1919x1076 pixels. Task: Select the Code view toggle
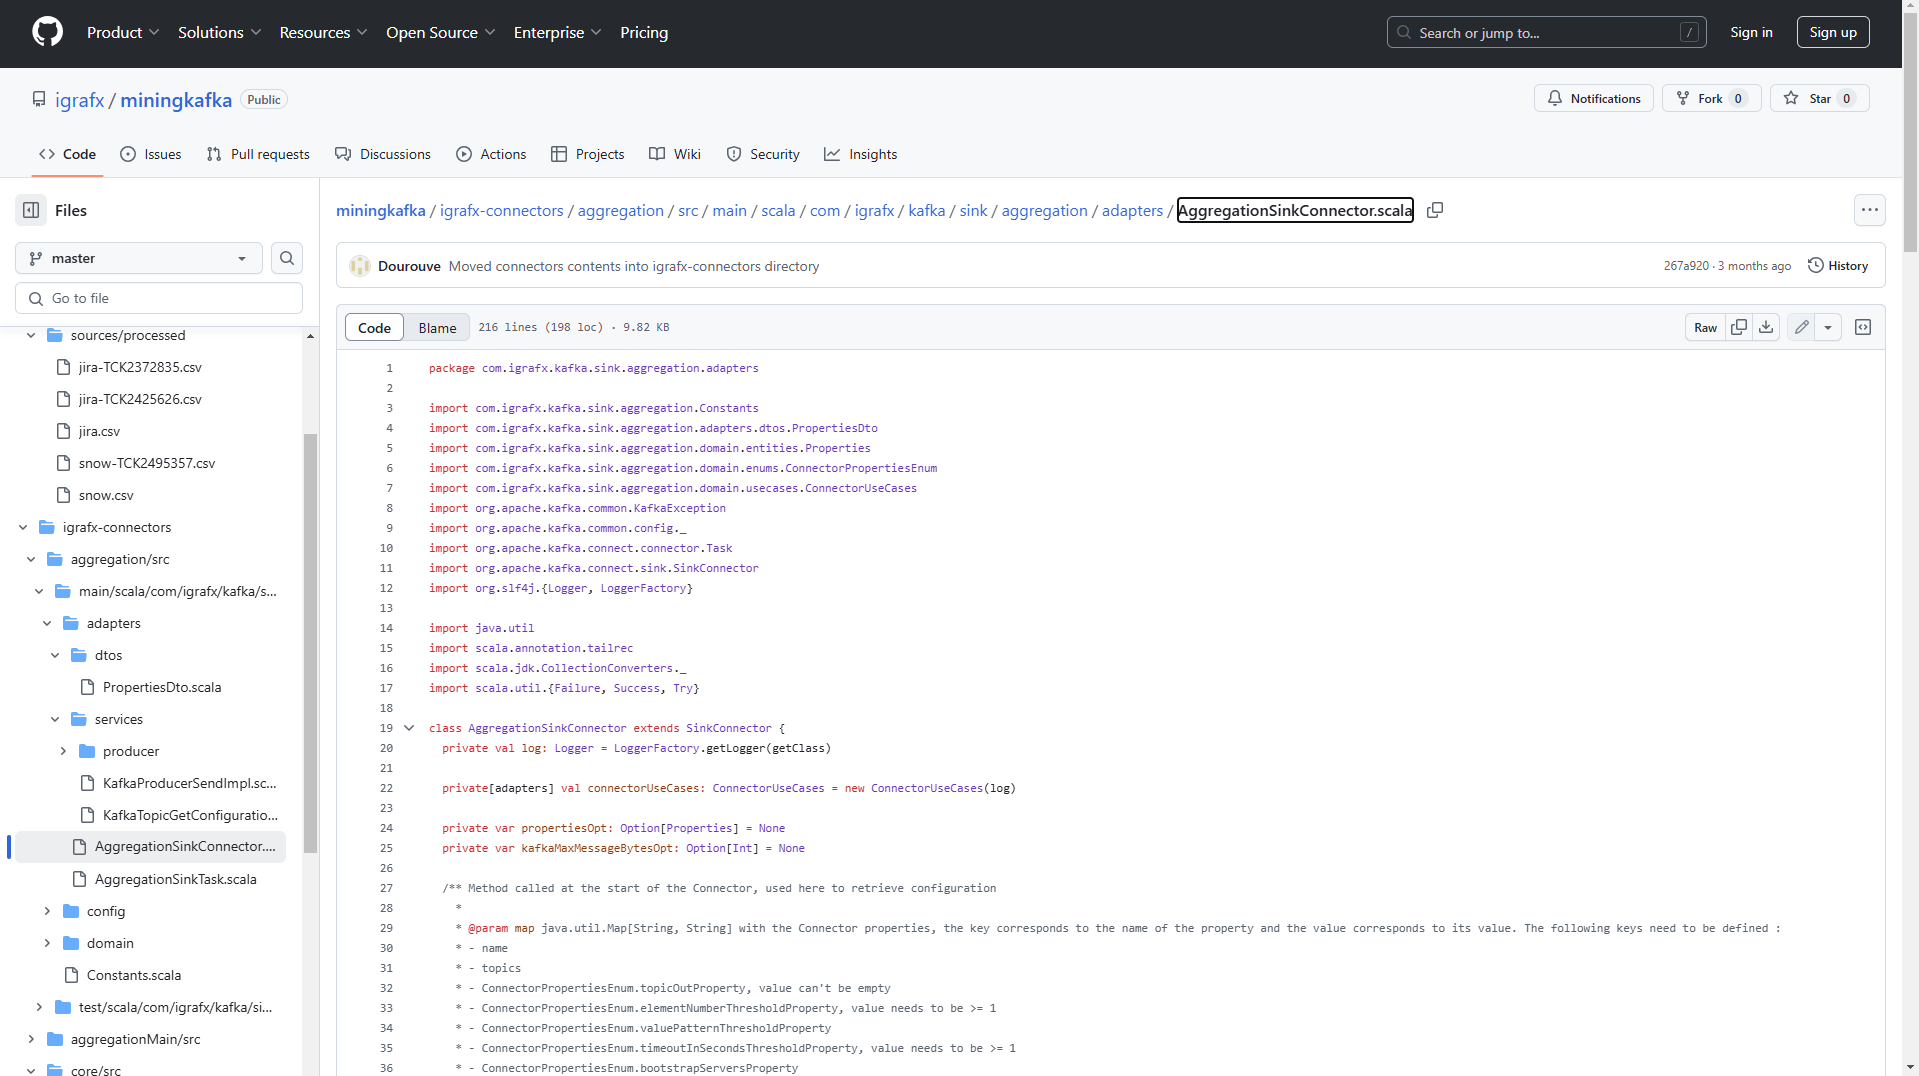[x=374, y=327]
